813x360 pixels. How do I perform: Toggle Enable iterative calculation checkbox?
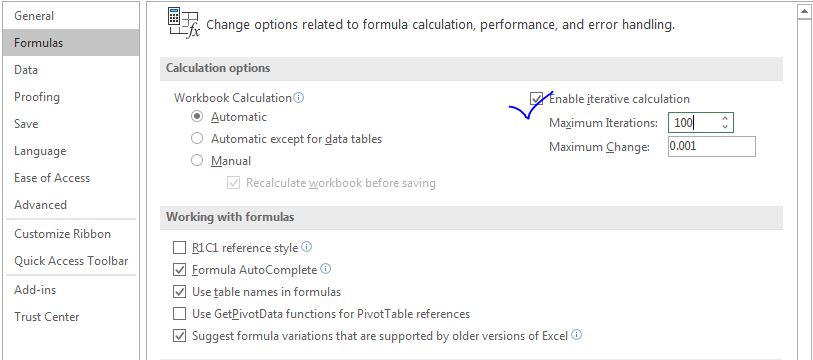536,99
